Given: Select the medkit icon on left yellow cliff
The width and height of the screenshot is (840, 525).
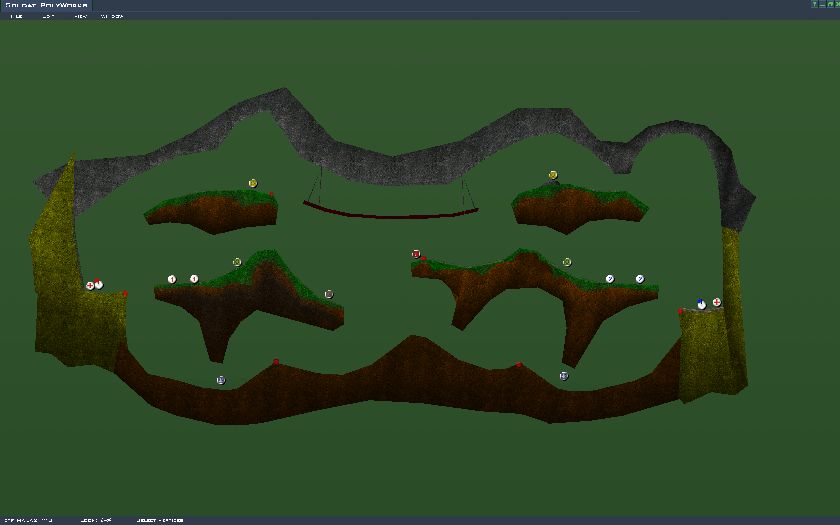Looking at the screenshot, I should 90,285.
